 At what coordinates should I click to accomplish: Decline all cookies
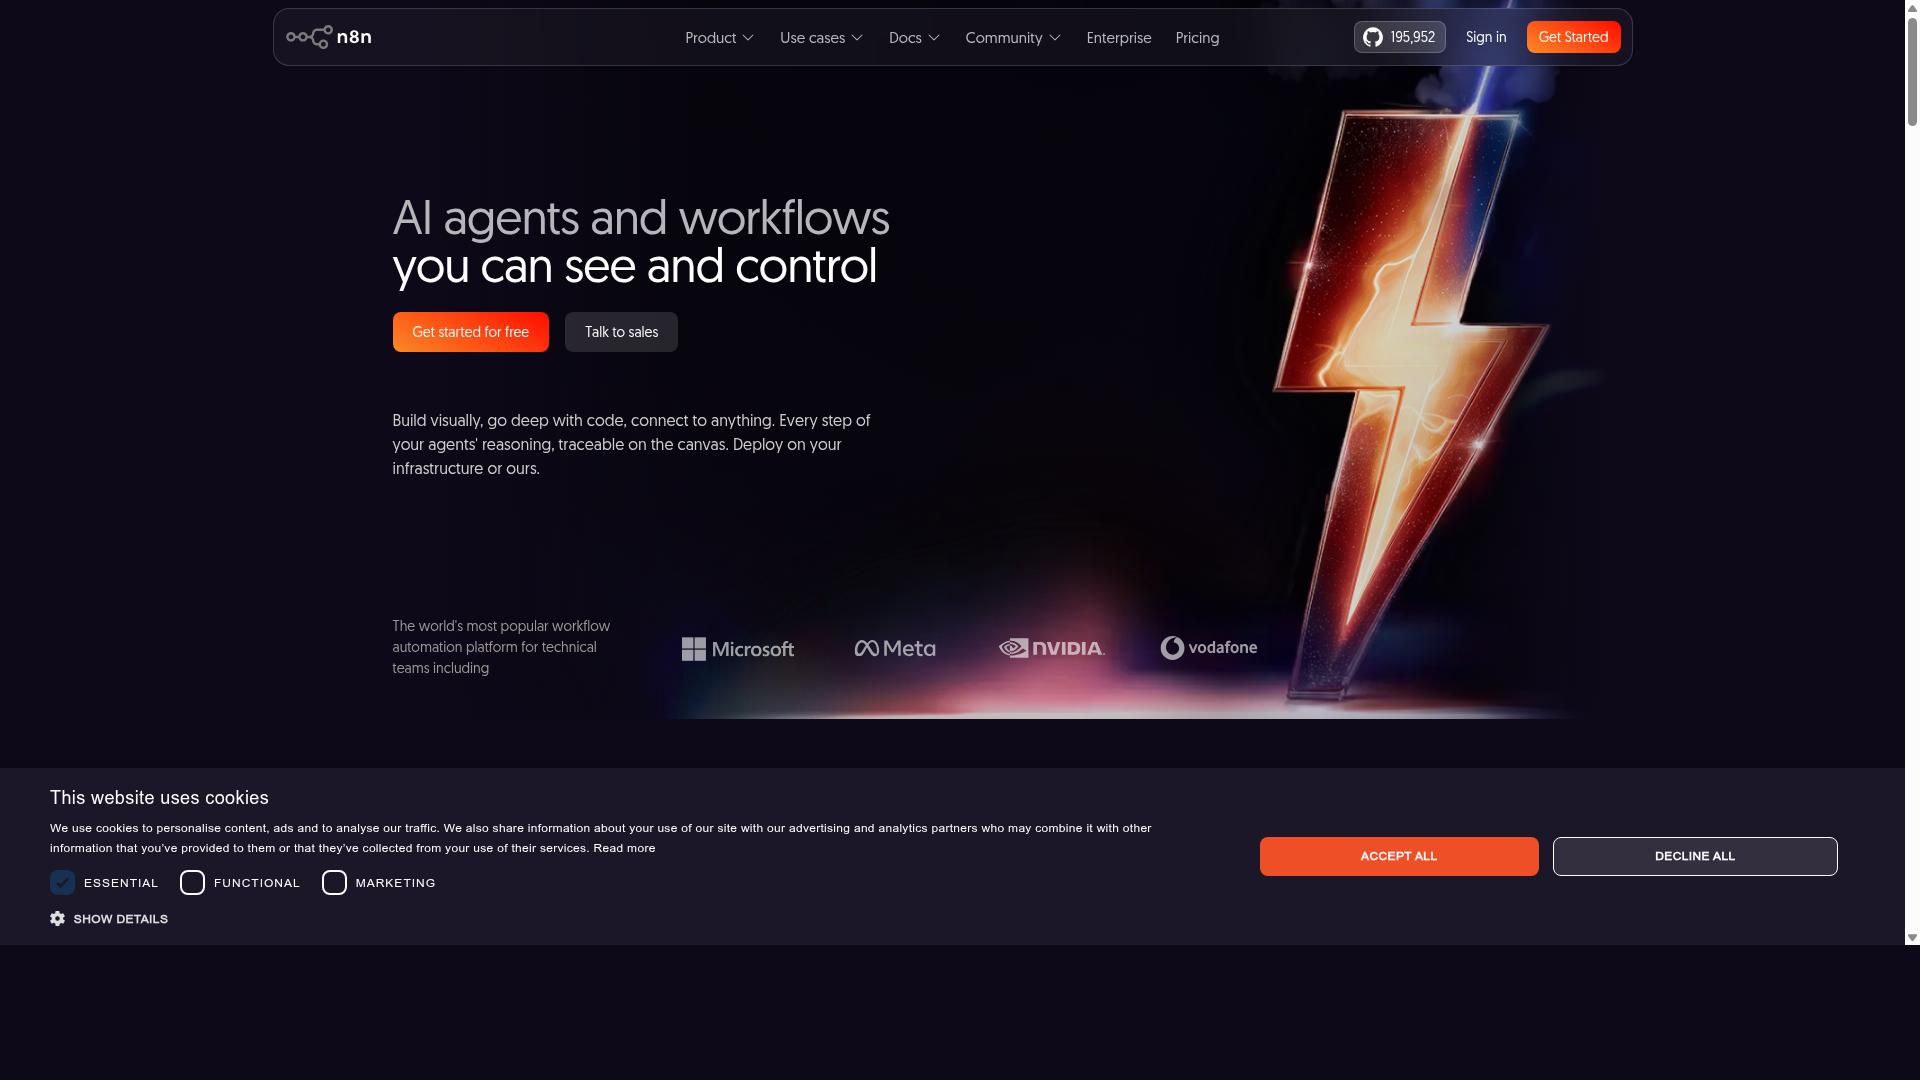(x=1694, y=856)
